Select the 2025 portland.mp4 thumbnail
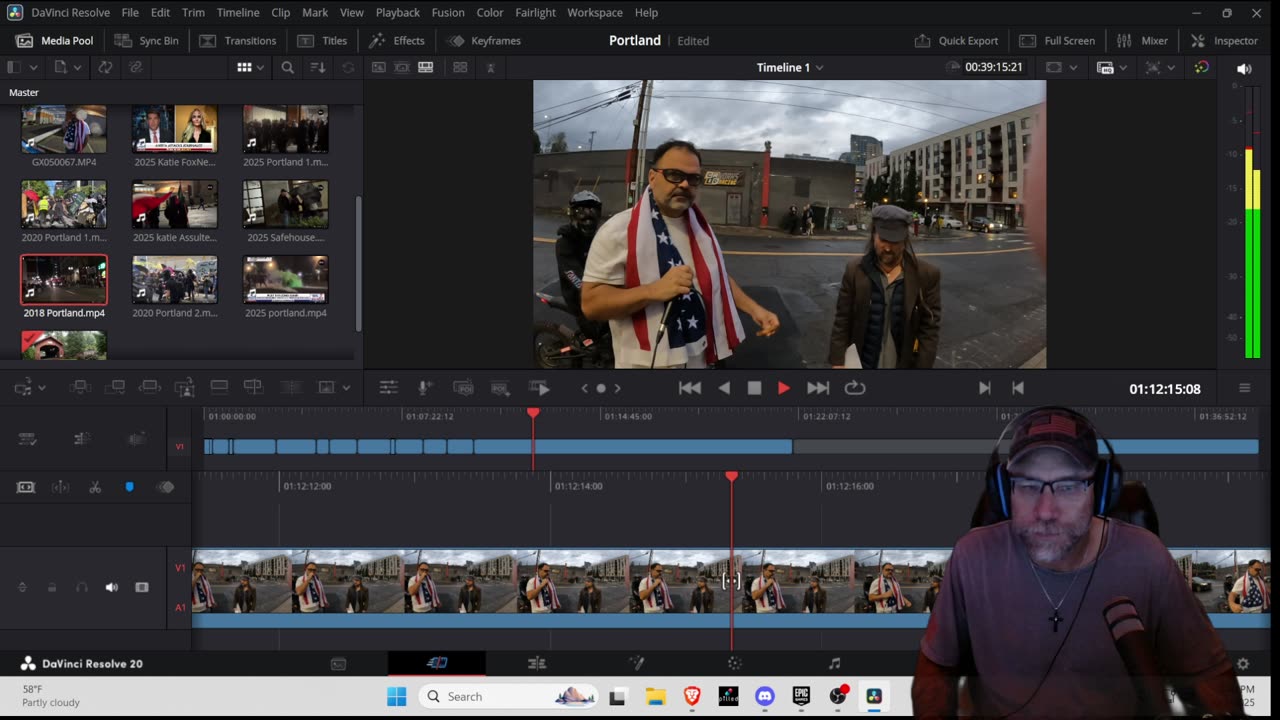 (285, 280)
